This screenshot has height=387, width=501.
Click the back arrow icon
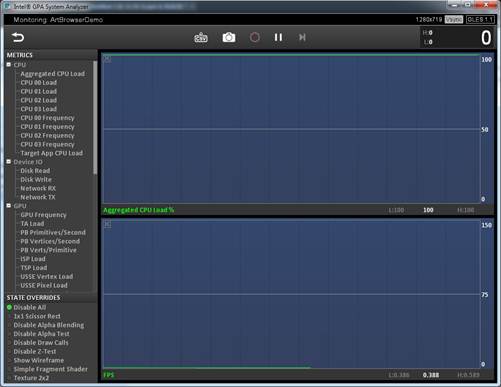click(18, 37)
